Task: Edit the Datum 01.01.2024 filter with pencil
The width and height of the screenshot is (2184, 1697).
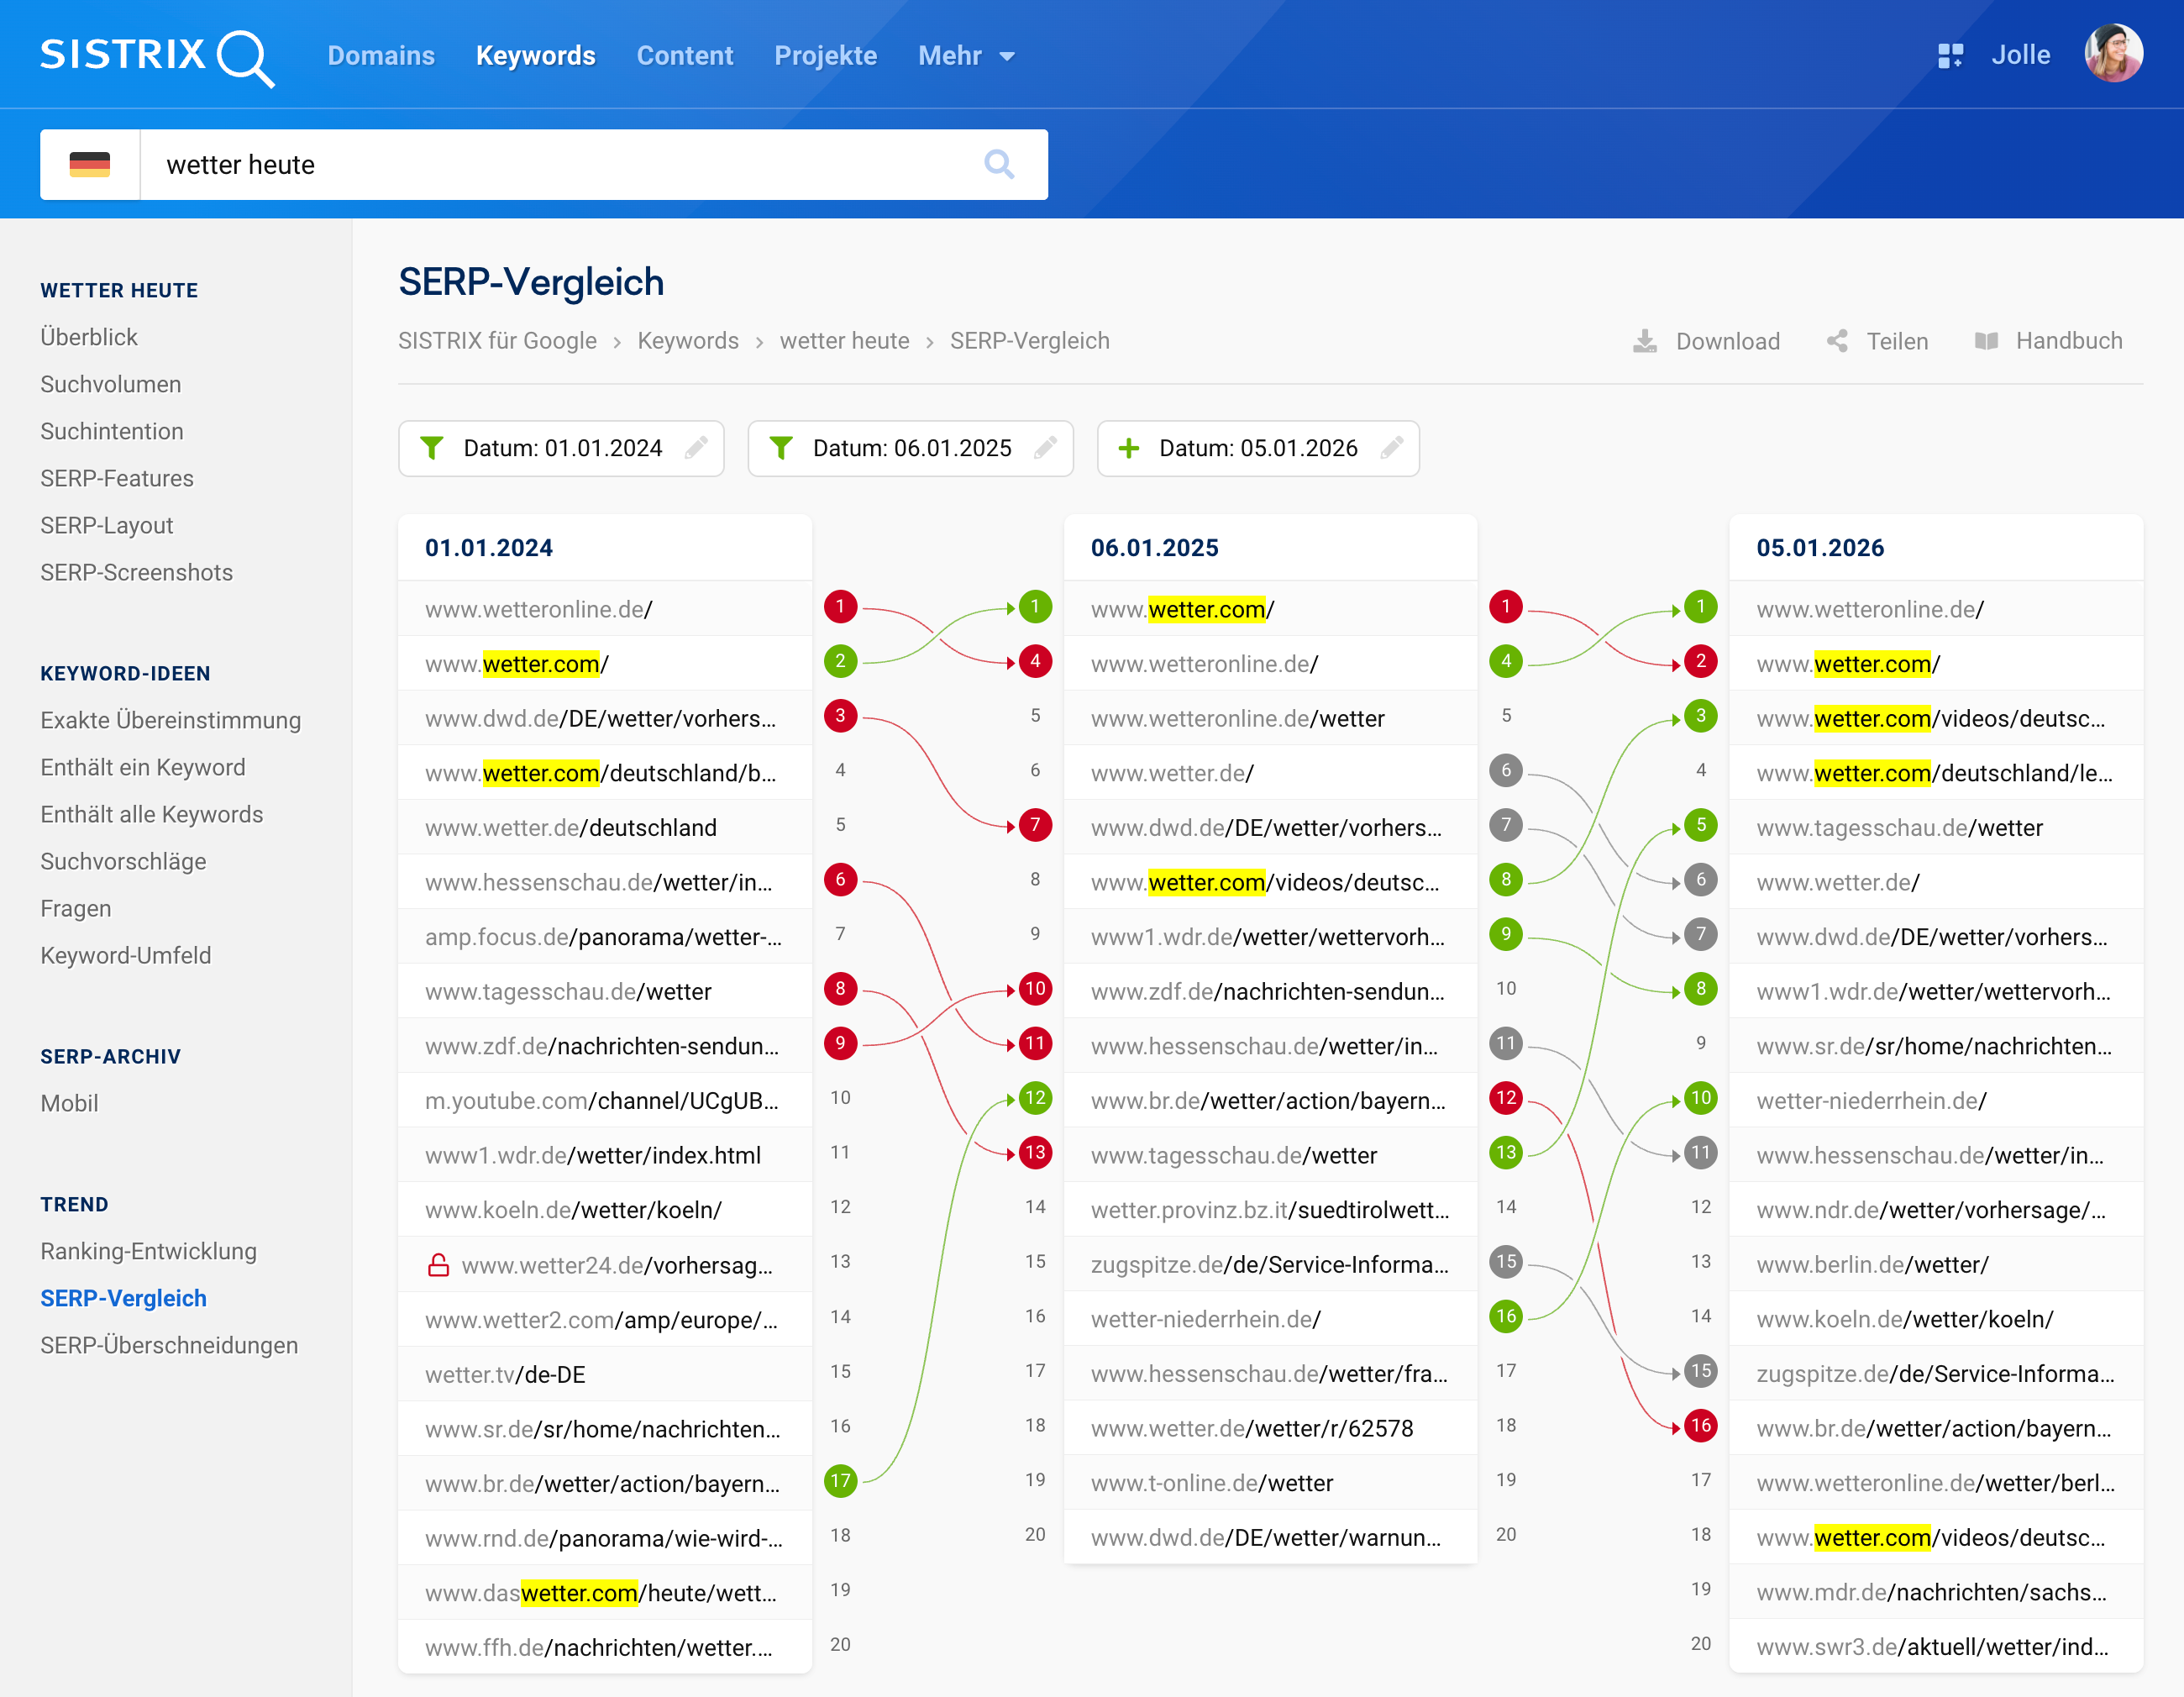Action: (x=696, y=448)
